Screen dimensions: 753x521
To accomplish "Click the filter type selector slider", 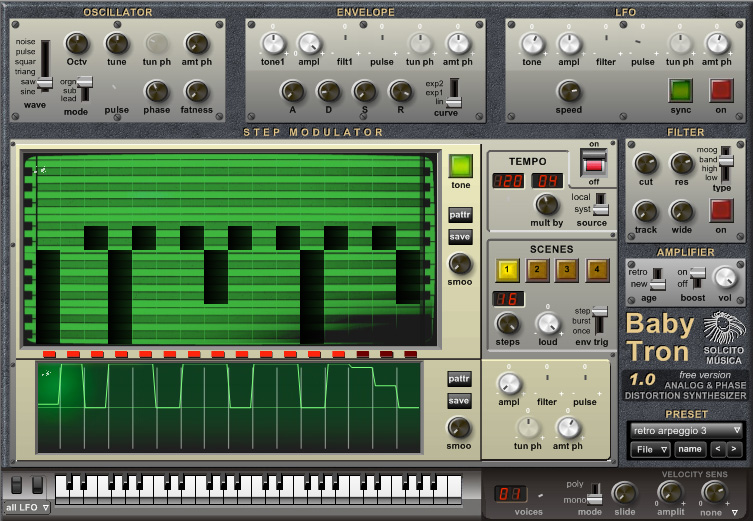I will coord(726,164).
